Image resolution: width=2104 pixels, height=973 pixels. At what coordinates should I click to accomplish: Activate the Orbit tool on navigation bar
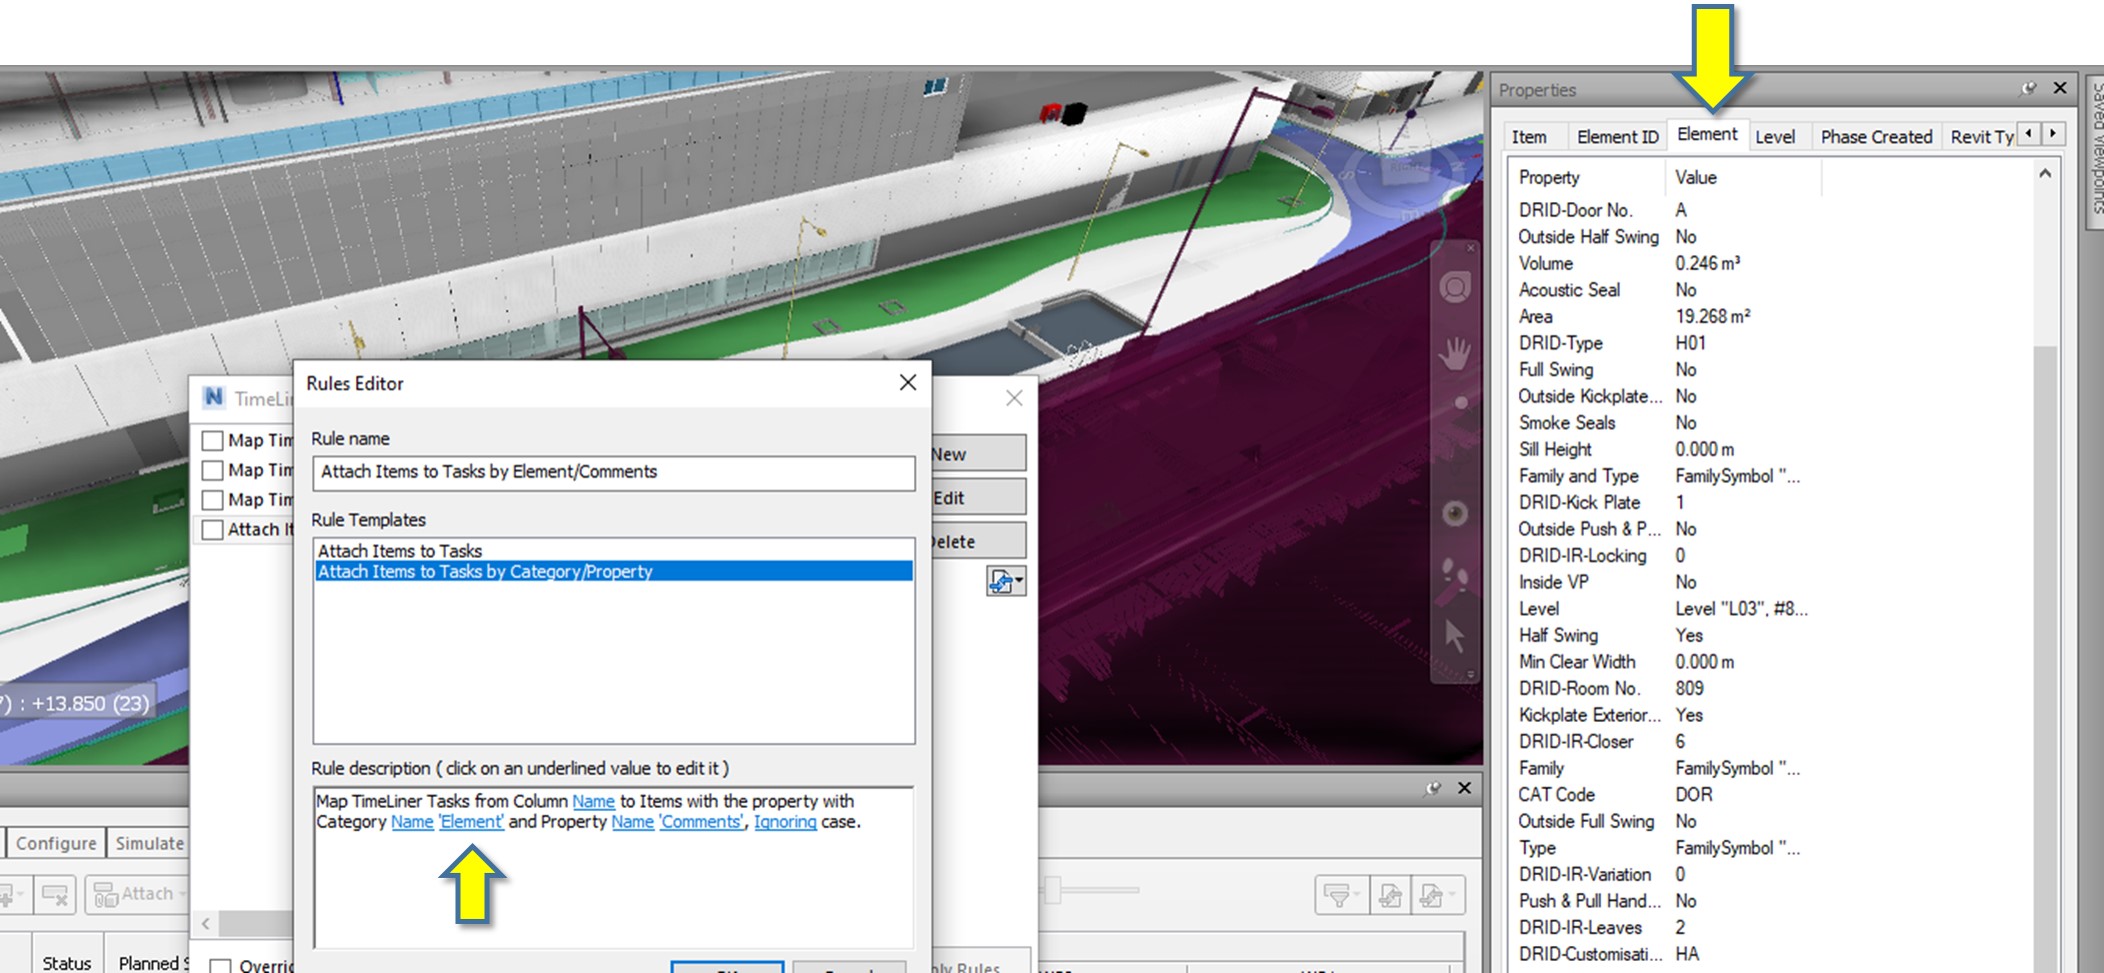pyautogui.click(x=1458, y=400)
